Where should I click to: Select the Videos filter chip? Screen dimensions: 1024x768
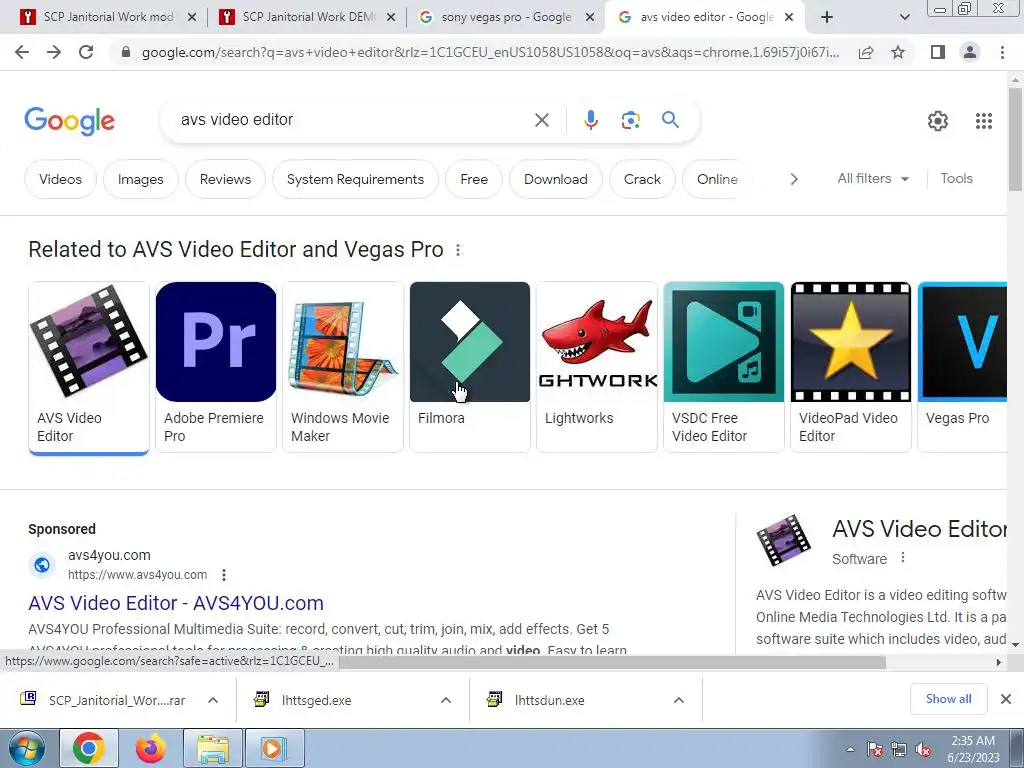click(60, 179)
